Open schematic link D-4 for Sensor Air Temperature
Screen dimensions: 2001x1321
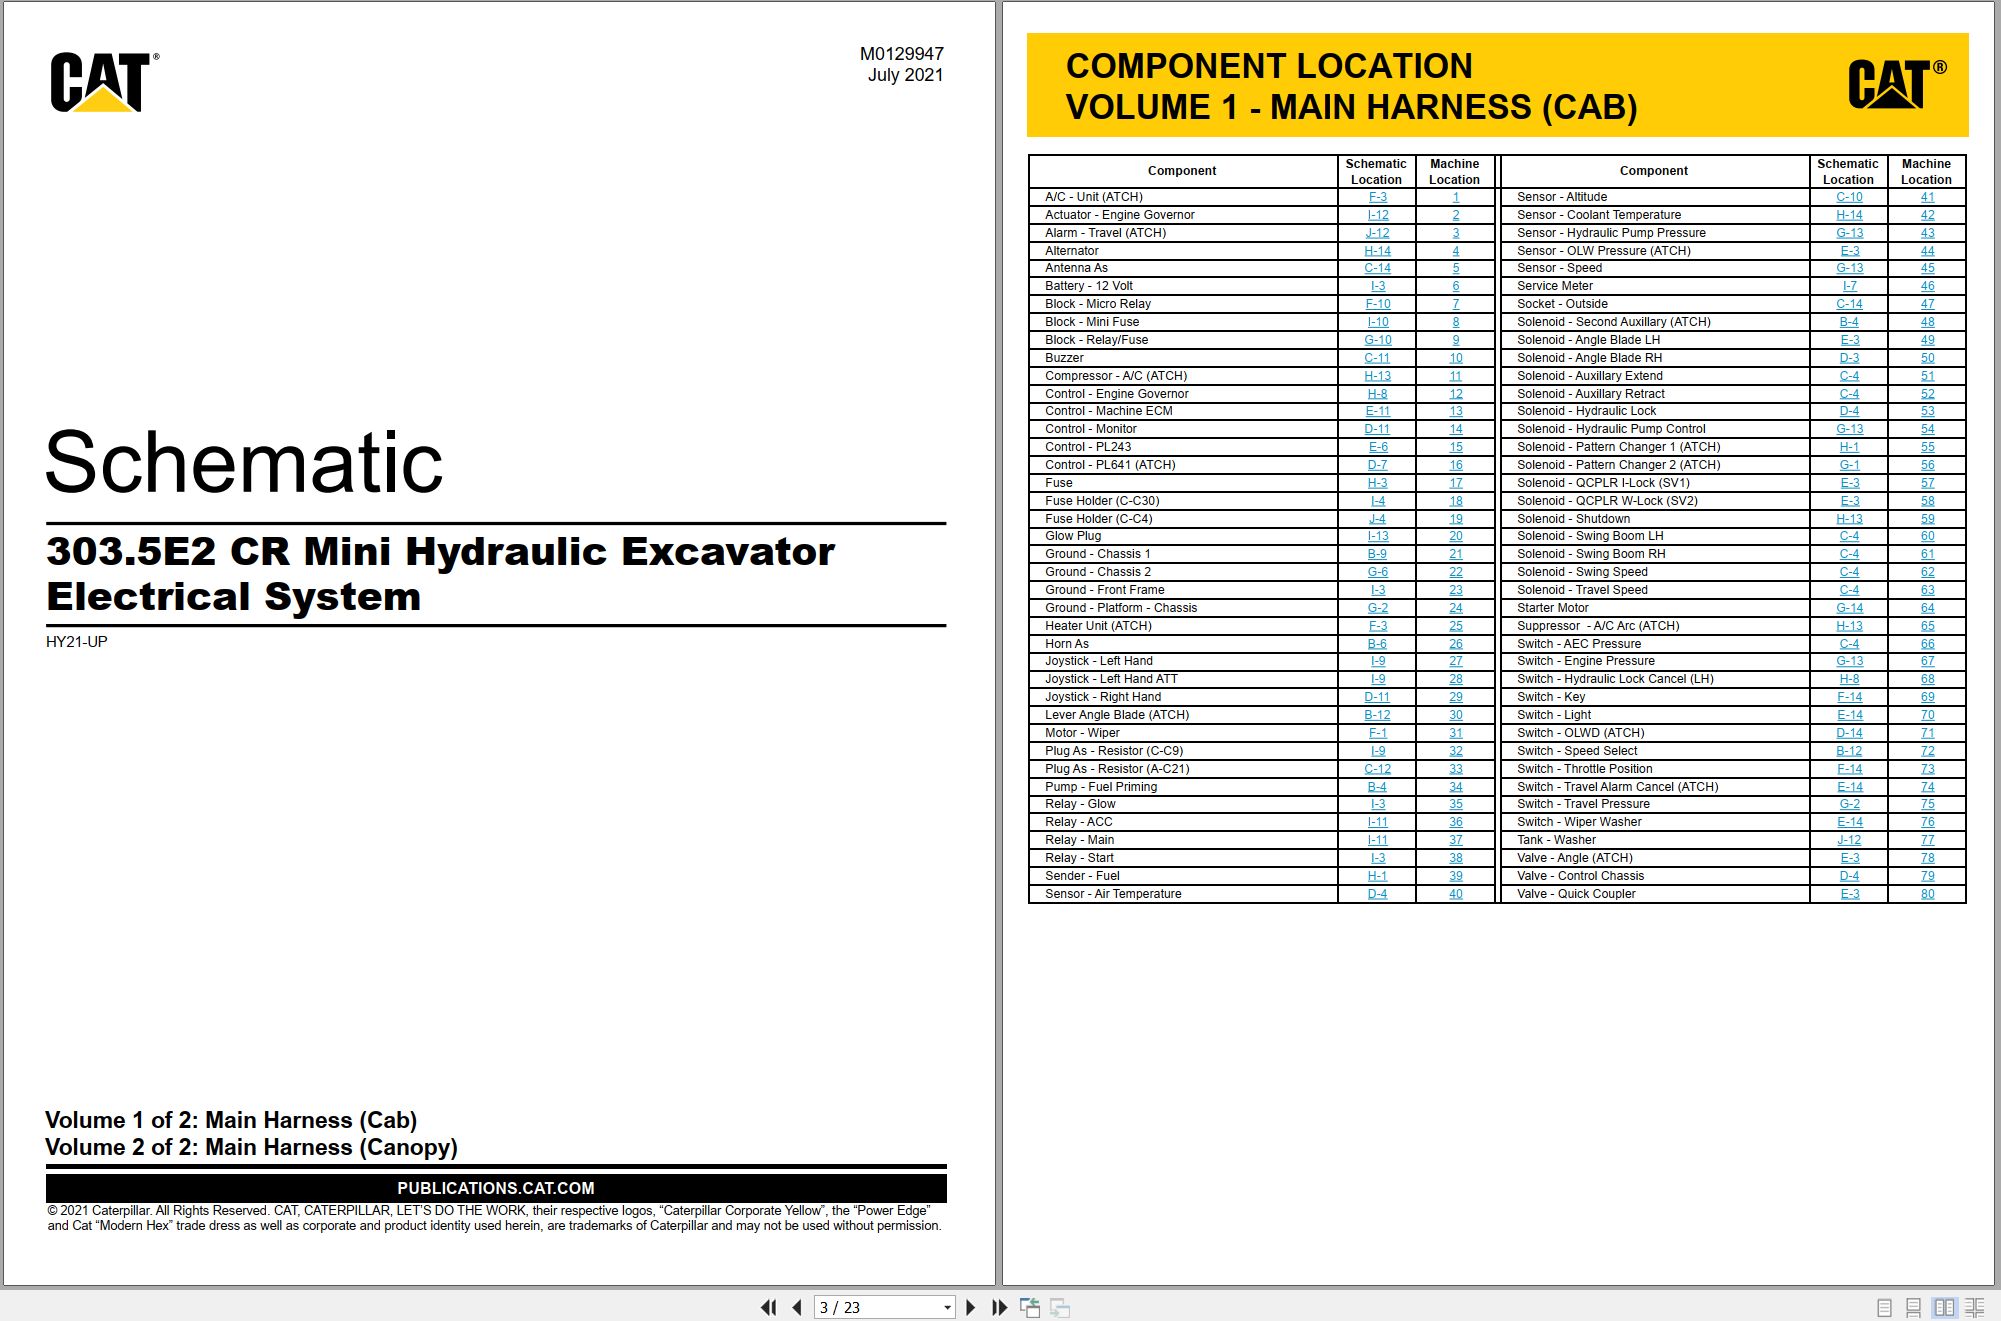coord(1377,894)
